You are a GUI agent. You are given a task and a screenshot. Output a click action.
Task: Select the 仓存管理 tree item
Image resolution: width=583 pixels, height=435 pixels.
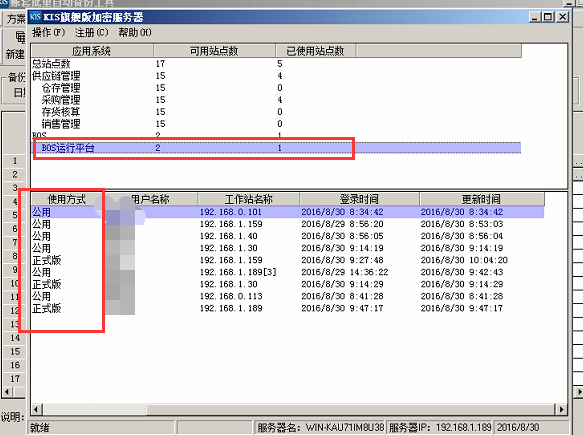[x=61, y=88]
